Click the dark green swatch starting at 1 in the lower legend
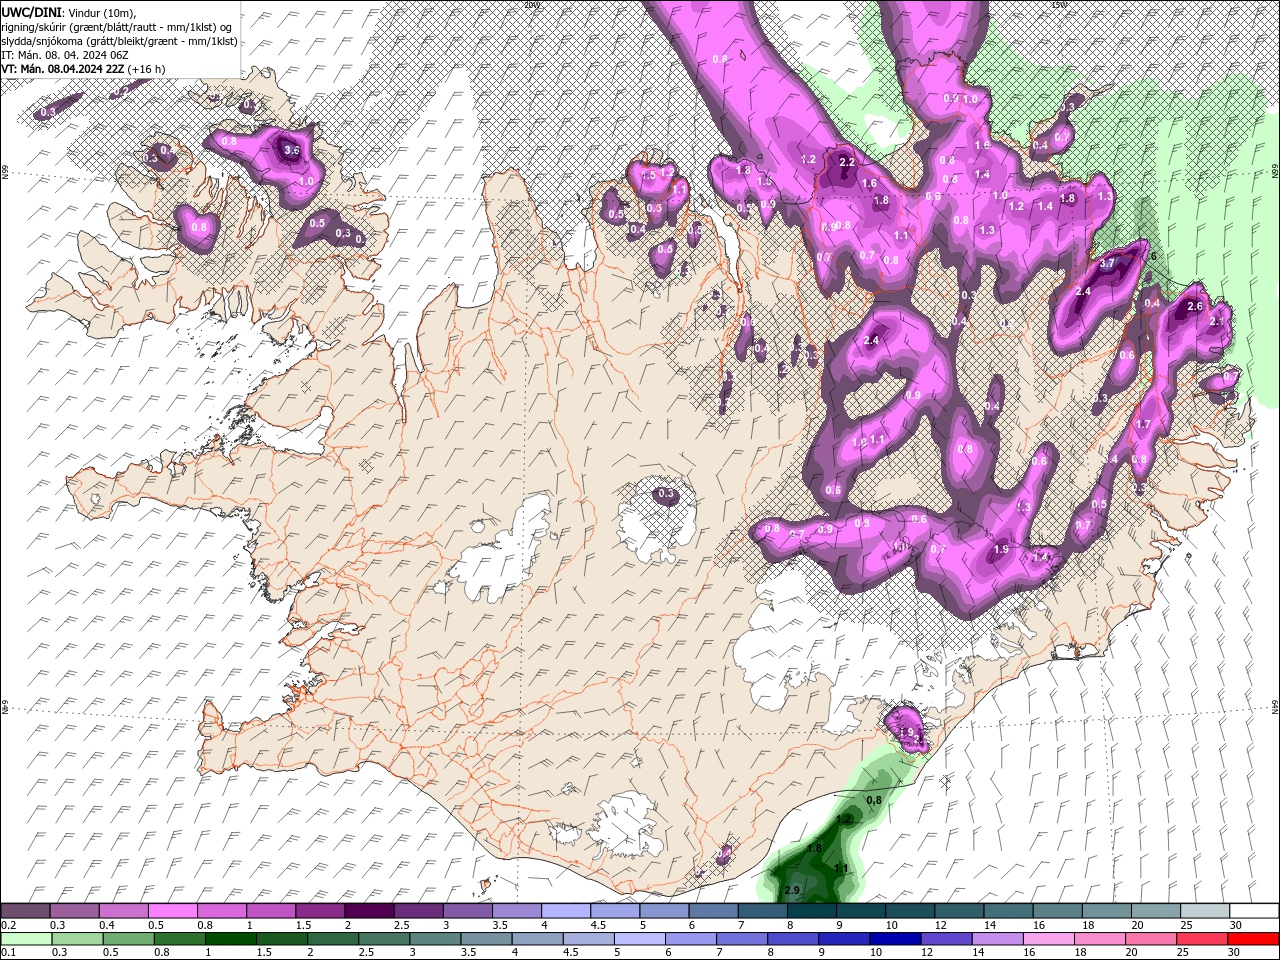The image size is (1280, 960). pos(231,939)
